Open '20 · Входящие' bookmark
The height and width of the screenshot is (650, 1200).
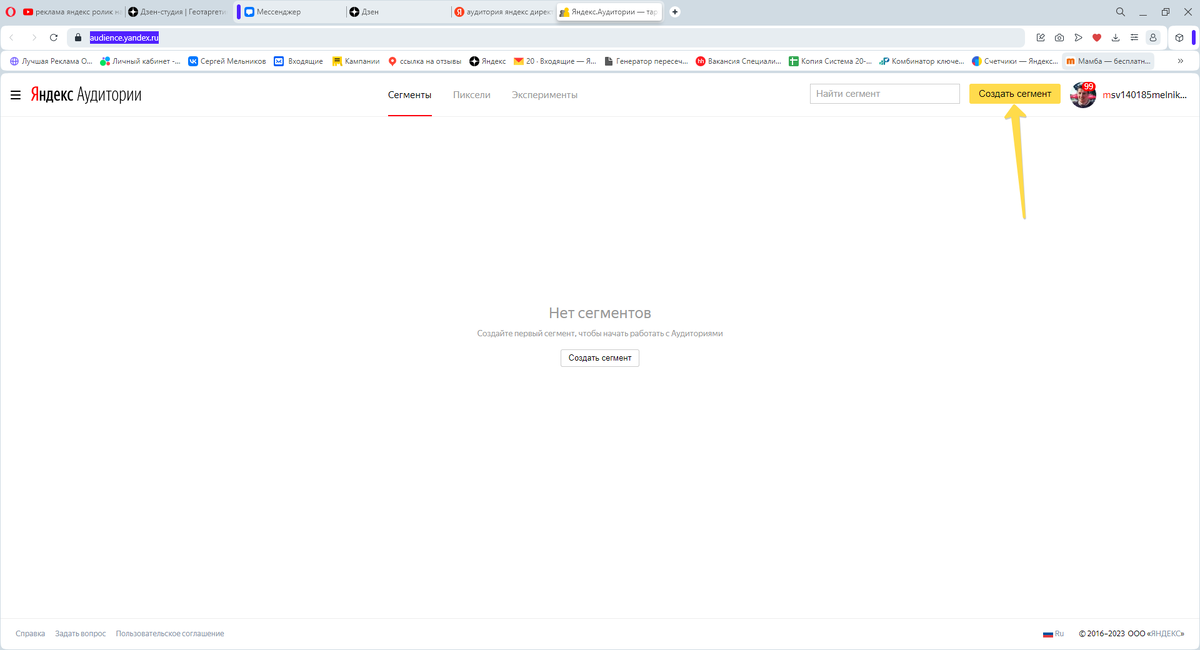click(x=555, y=61)
